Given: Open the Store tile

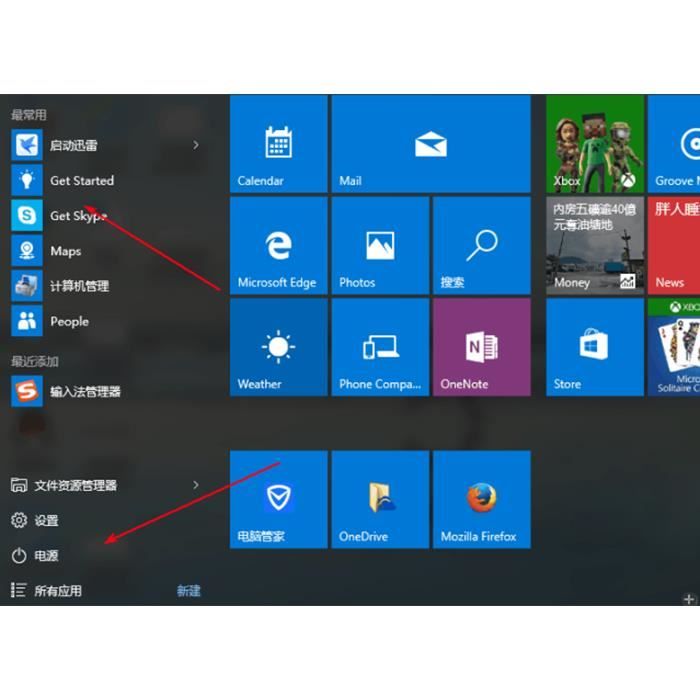Looking at the screenshot, I should (x=594, y=347).
